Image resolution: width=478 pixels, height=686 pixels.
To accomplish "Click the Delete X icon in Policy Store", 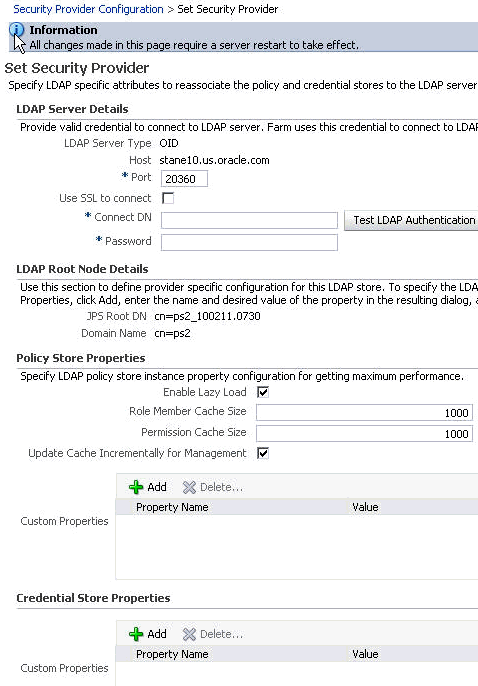I will coord(189,487).
